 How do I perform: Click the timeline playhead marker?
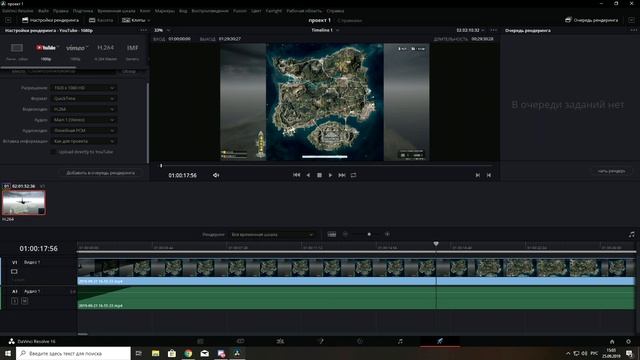coord(436,244)
